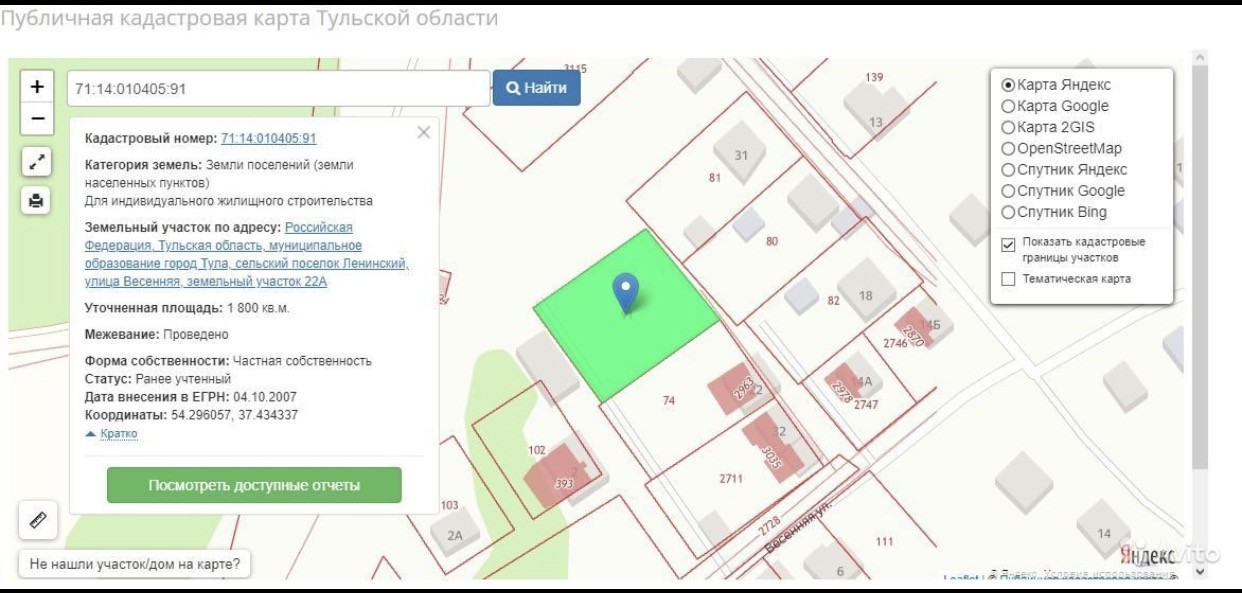The width and height of the screenshot is (1242, 593).
Task: Toggle fullscreen map view icon
Action: [x=37, y=161]
